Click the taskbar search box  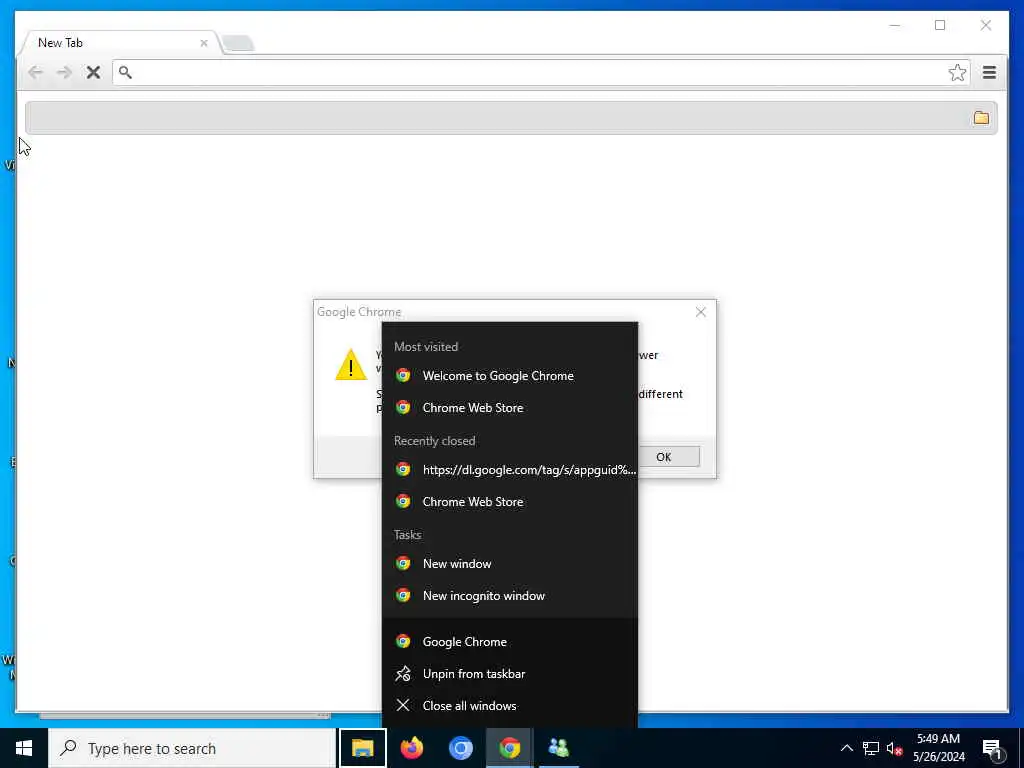click(192, 748)
